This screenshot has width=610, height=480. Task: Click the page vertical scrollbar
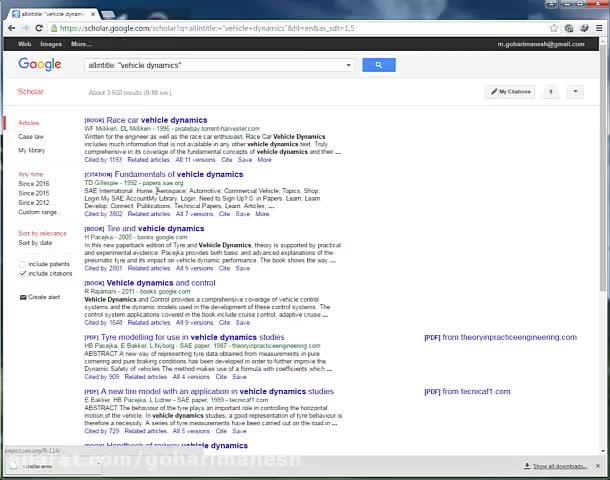(603, 167)
